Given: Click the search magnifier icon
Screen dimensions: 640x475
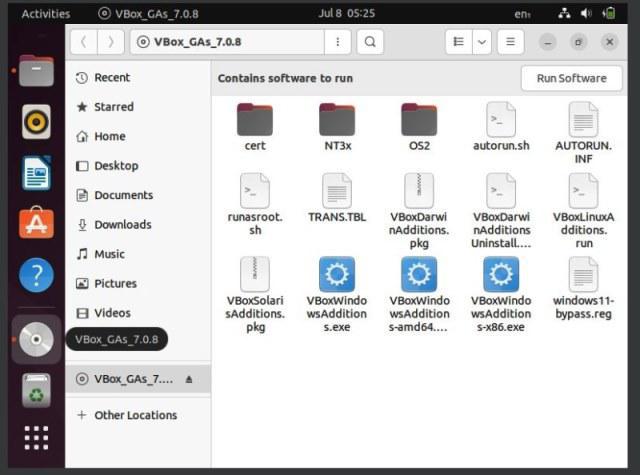Looking at the screenshot, I should coord(370,42).
